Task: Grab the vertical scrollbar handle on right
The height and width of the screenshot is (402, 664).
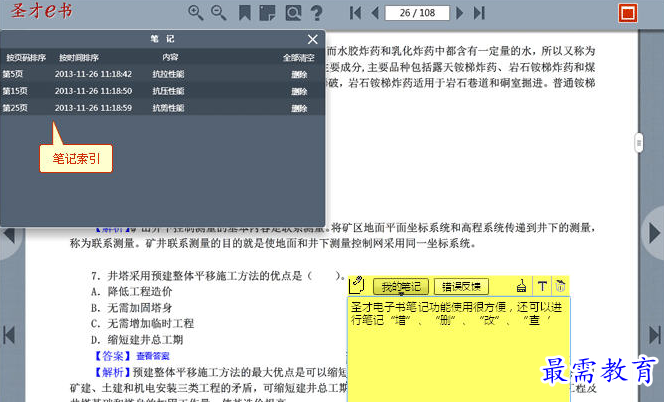Action: (639, 143)
